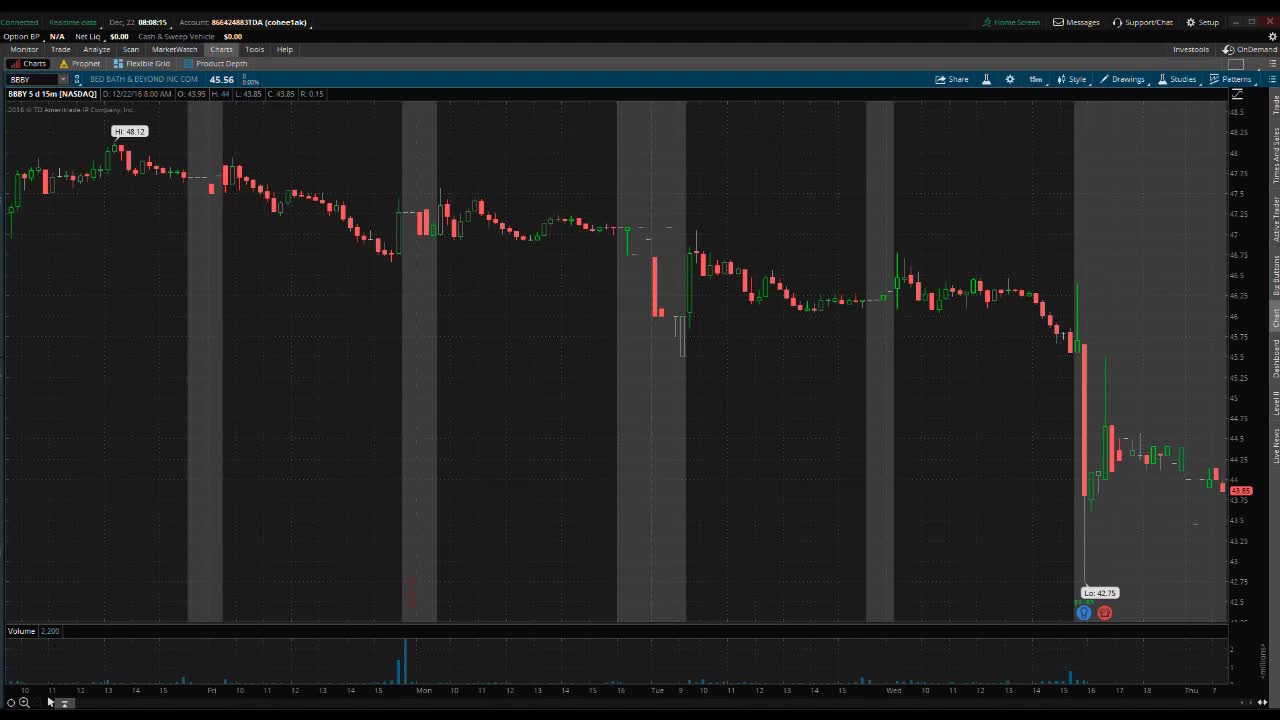This screenshot has width=1280, height=720.
Task: Open the Product Depth sub-tab
Action: pyautogui.click(x=215, y=64)
